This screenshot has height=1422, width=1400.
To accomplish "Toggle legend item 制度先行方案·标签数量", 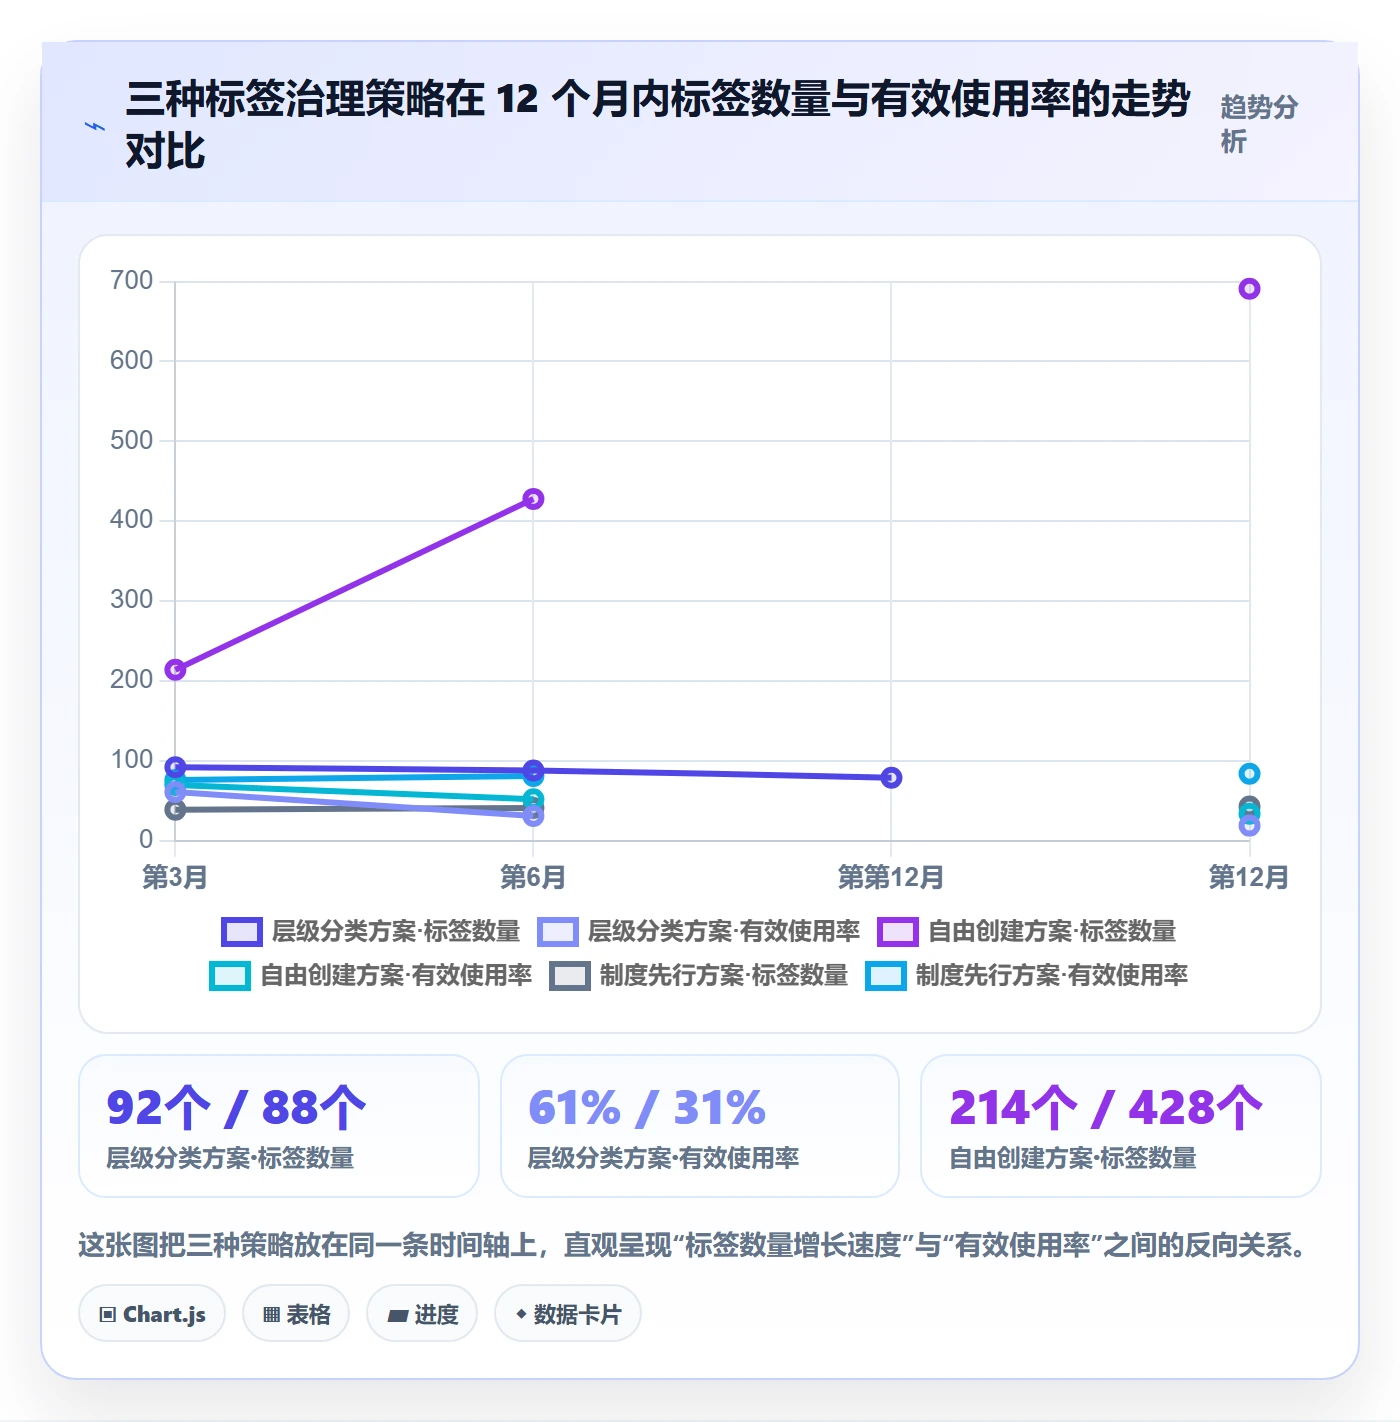I will point(698,976).
